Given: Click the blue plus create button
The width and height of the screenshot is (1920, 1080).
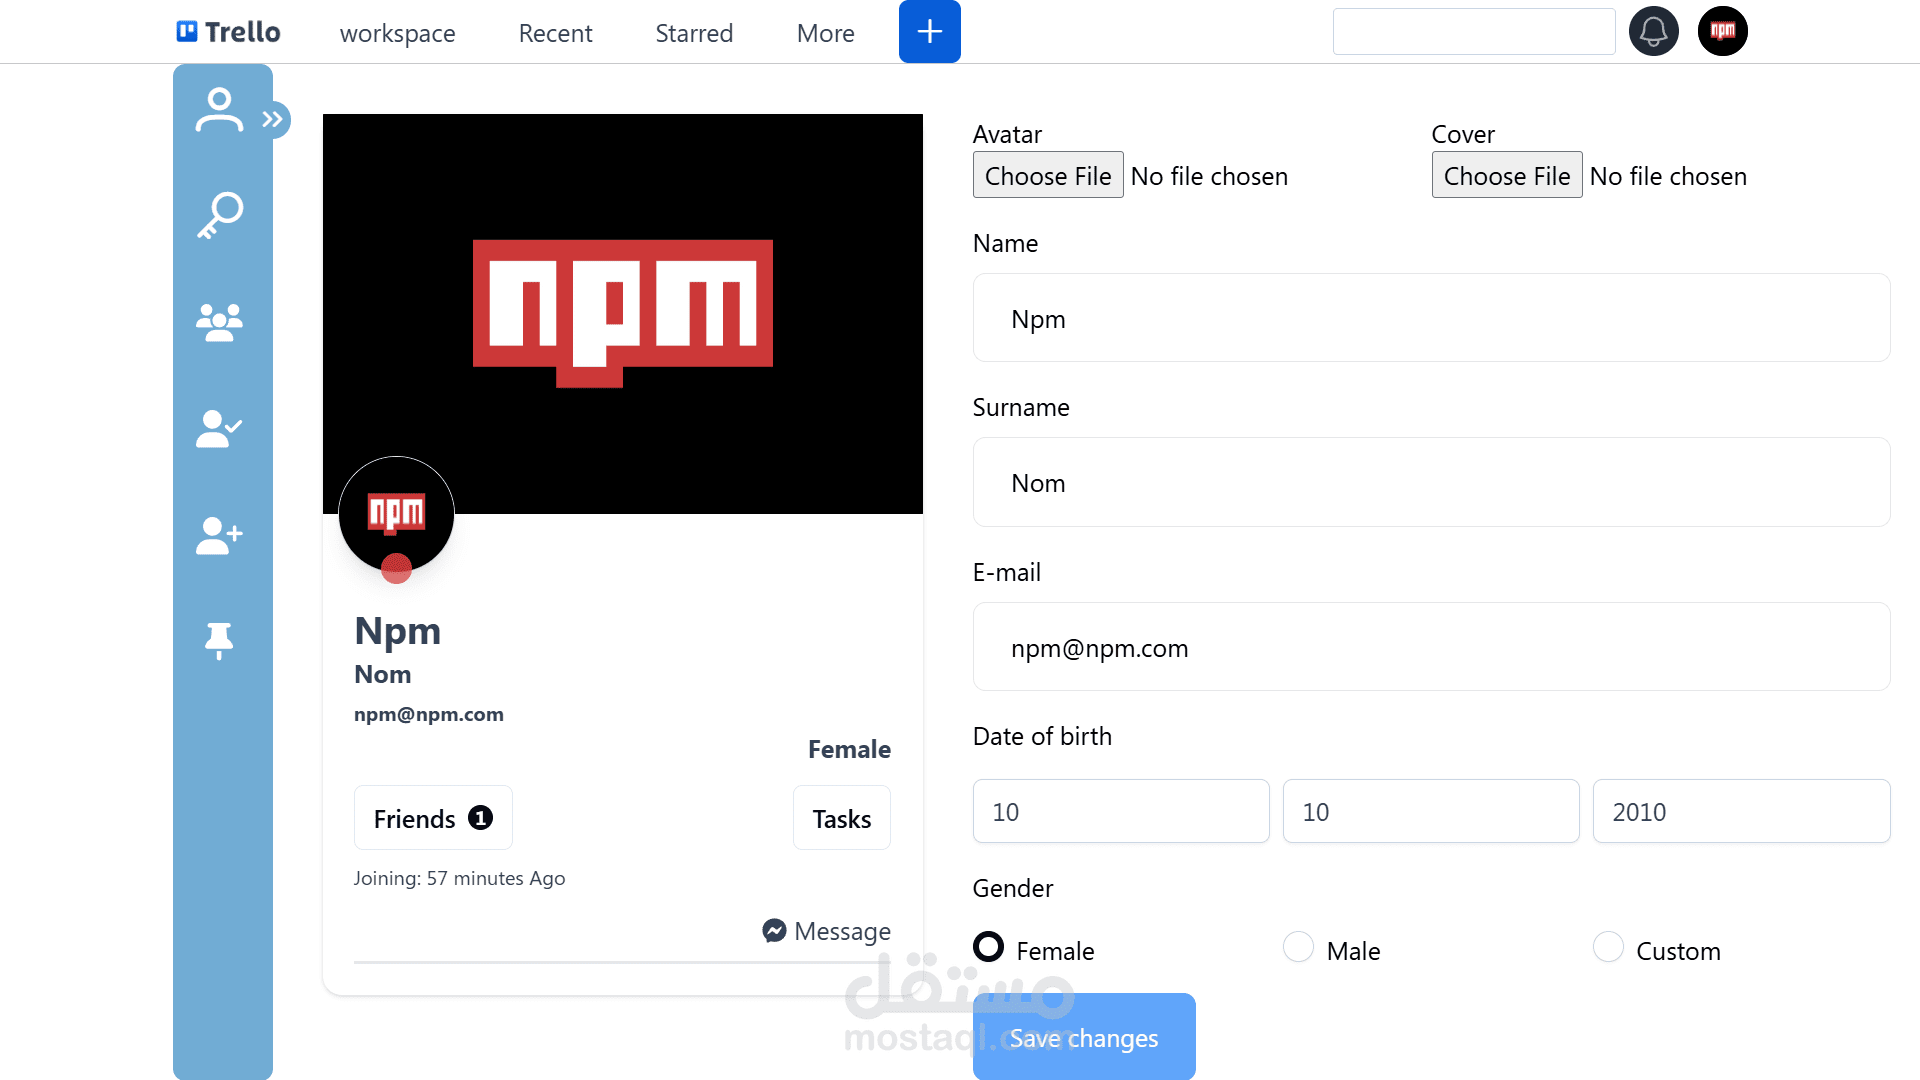Looking at the screenshot, I should pos(929,31).
